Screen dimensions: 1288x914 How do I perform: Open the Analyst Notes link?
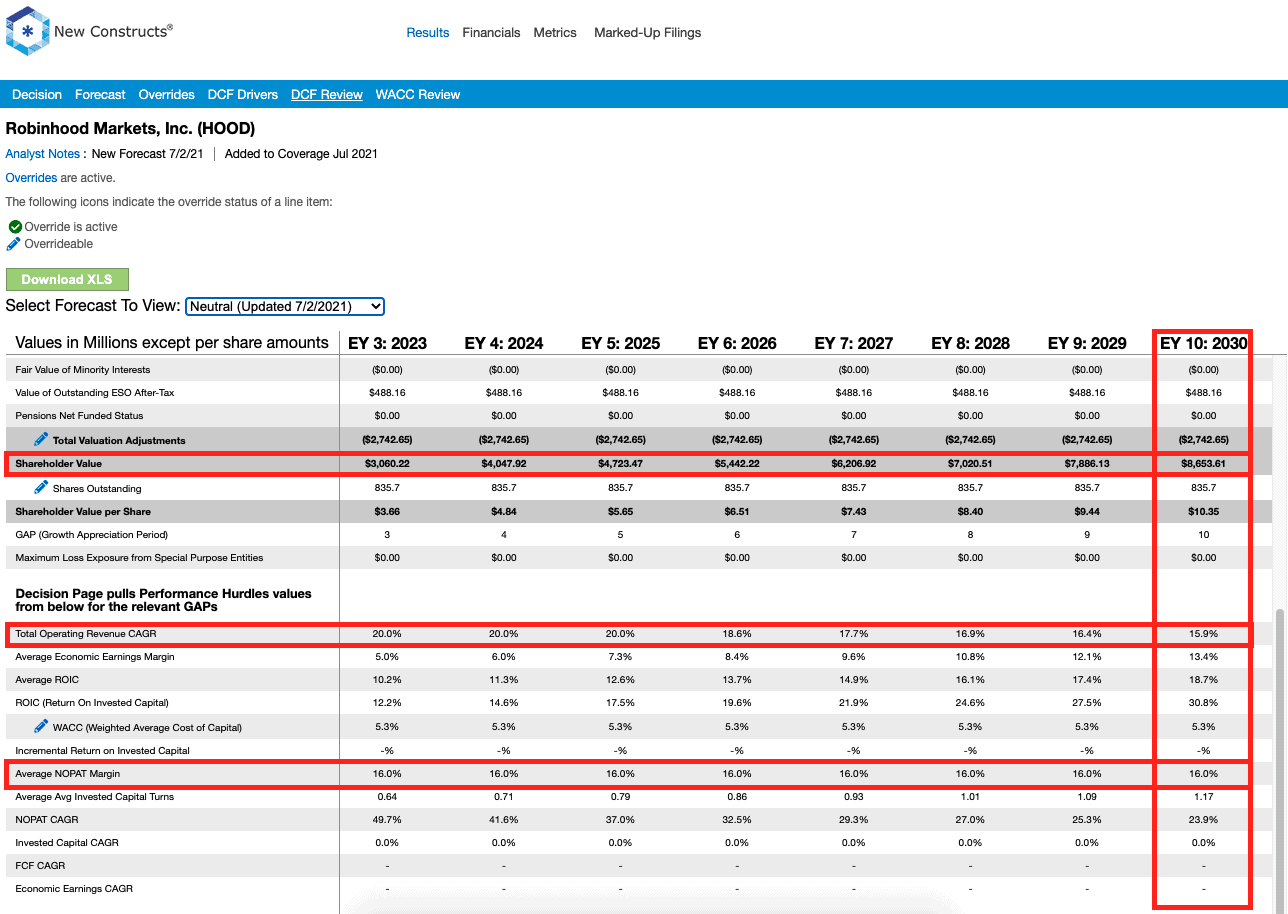[42, 154]
